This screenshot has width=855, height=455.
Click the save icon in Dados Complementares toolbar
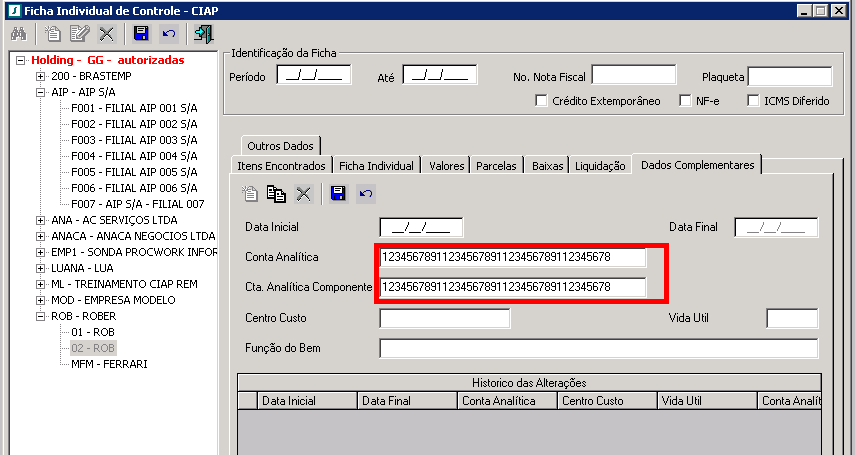tap(338, 194)
